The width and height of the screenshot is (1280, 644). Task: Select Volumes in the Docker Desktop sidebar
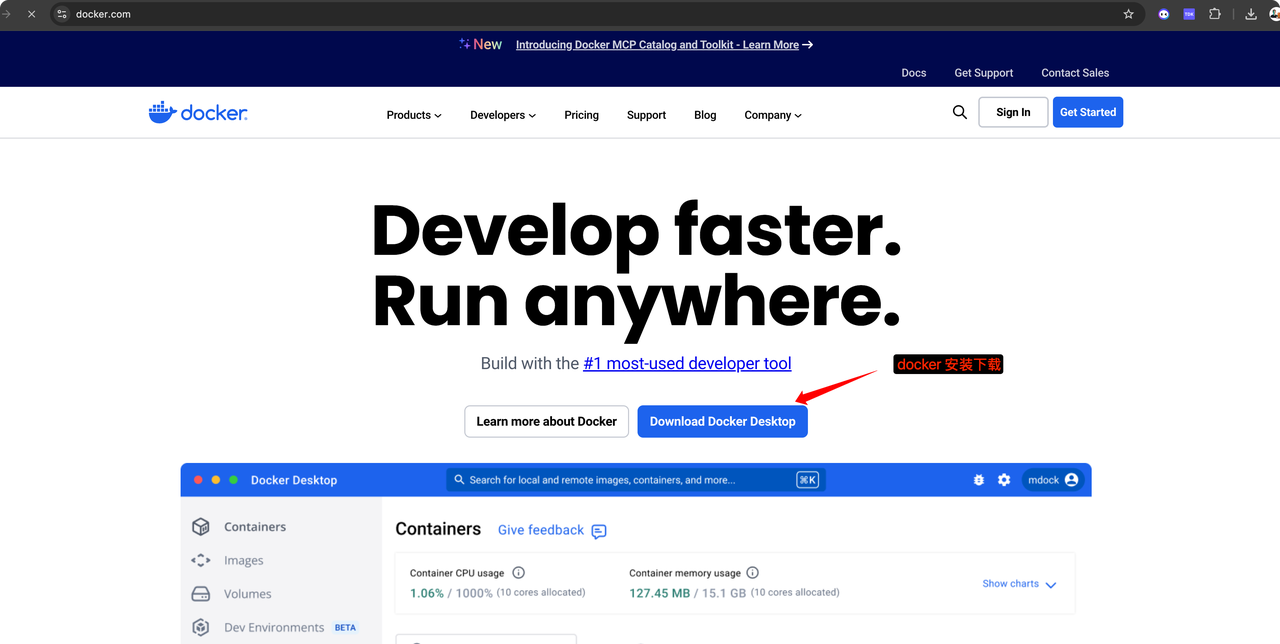pyautogui.click(x=248, y=594)
